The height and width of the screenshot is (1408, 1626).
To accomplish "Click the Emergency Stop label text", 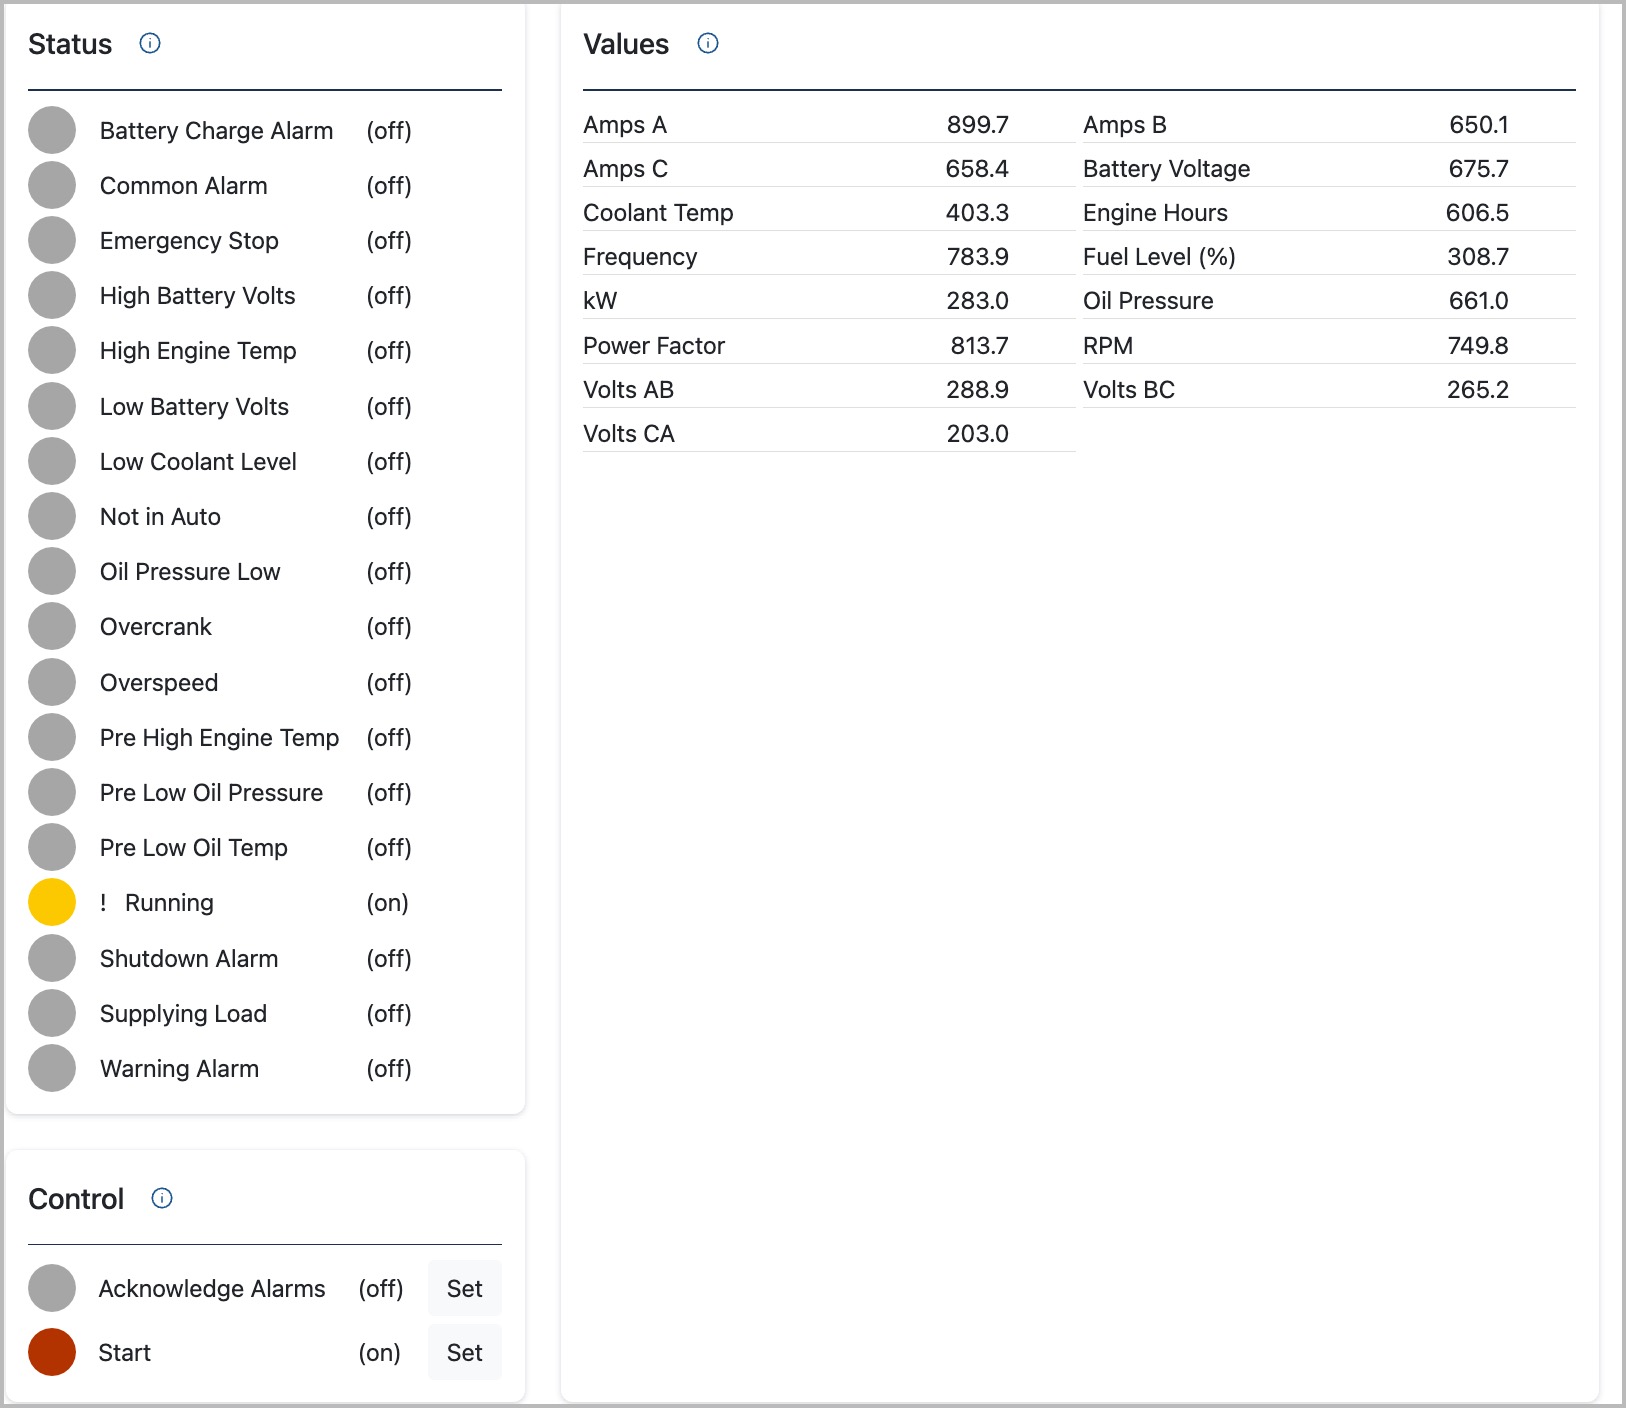I will (189, 241).
